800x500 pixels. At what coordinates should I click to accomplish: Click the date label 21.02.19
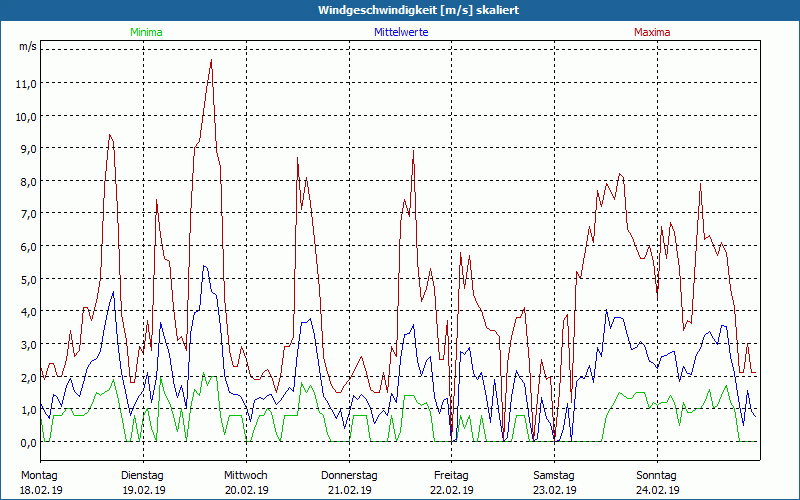pos(349,490)
